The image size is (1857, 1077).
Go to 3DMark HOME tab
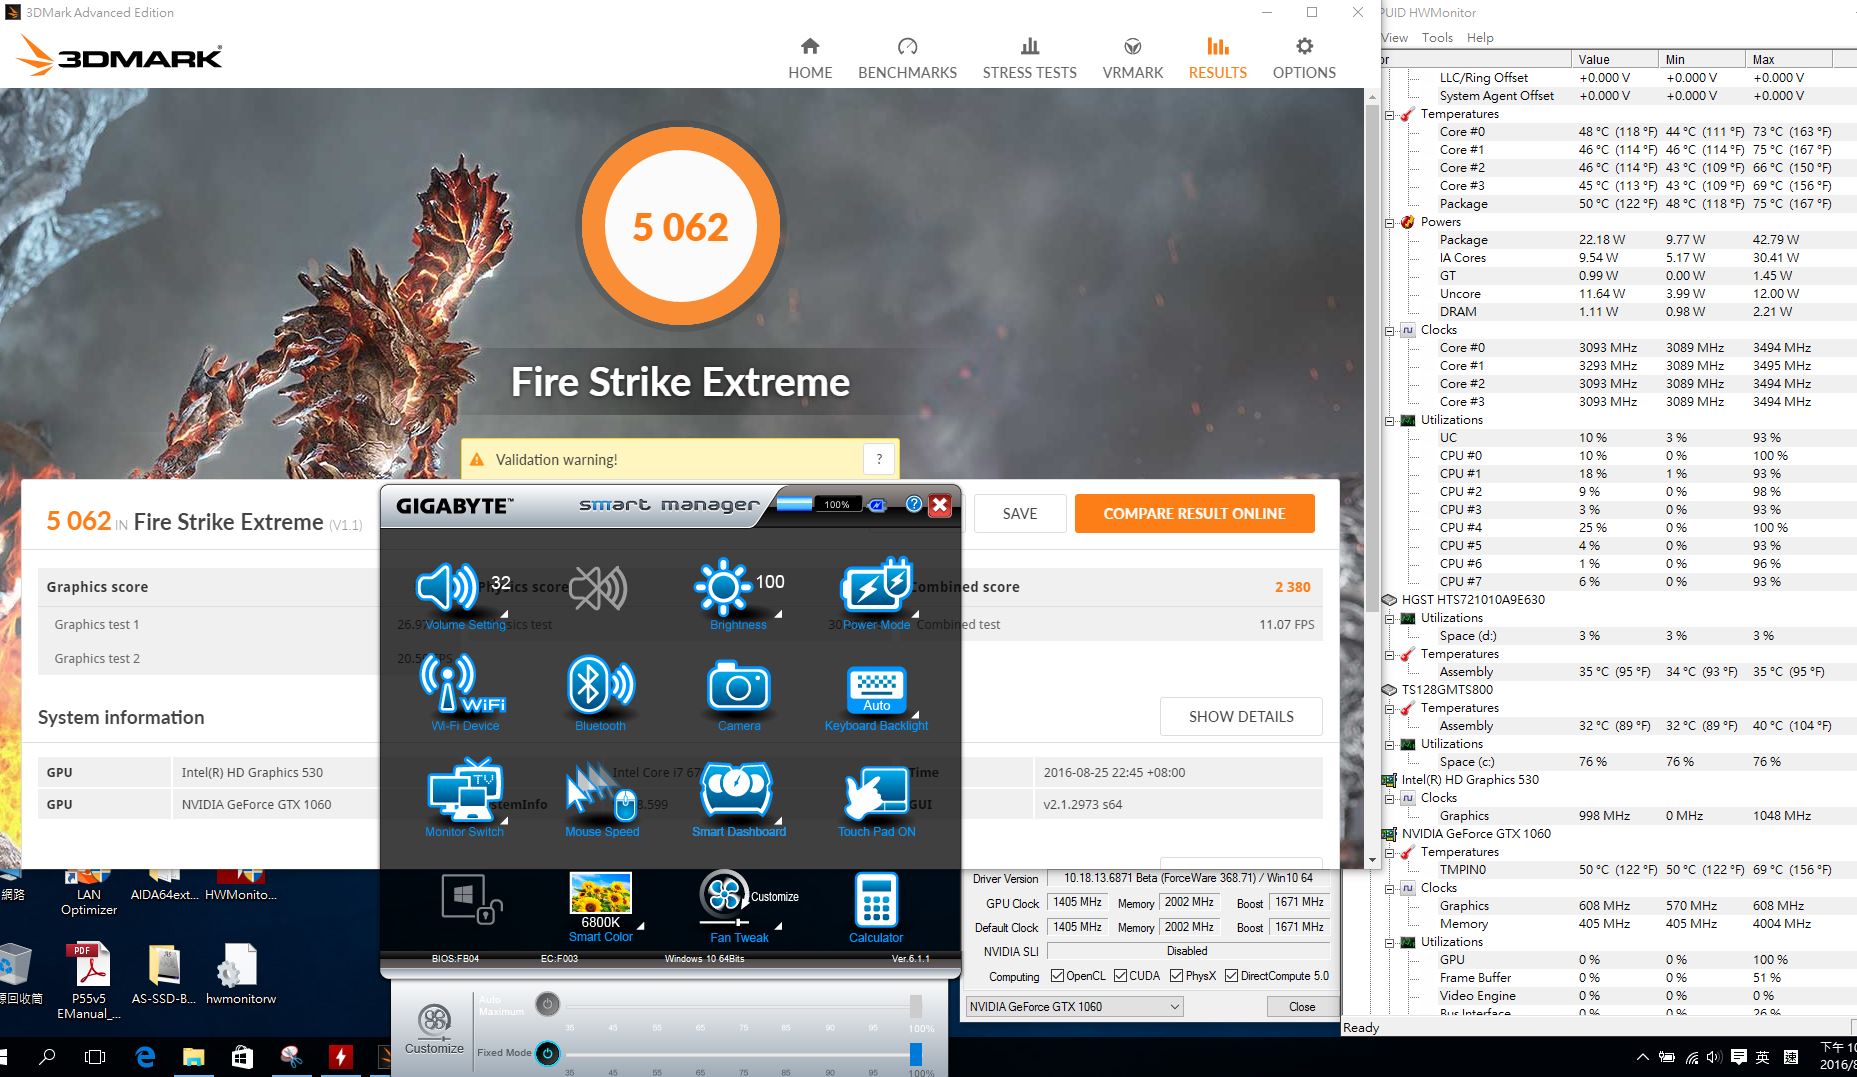(810, 59)
